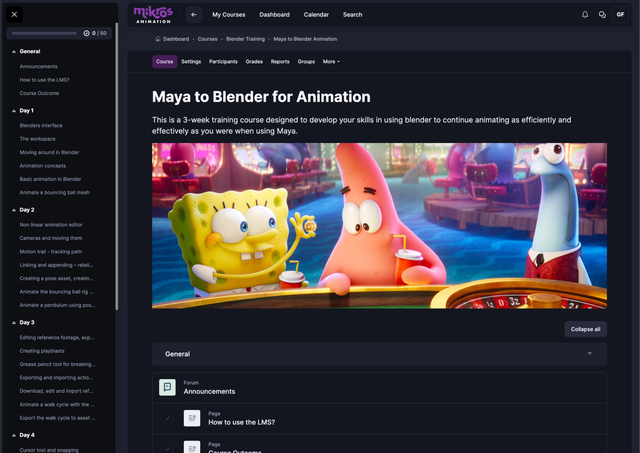The height and width of the screenshot is (453, 640).
Task: Click Blender Training in the breadcrumb
Action: point(245,39)
